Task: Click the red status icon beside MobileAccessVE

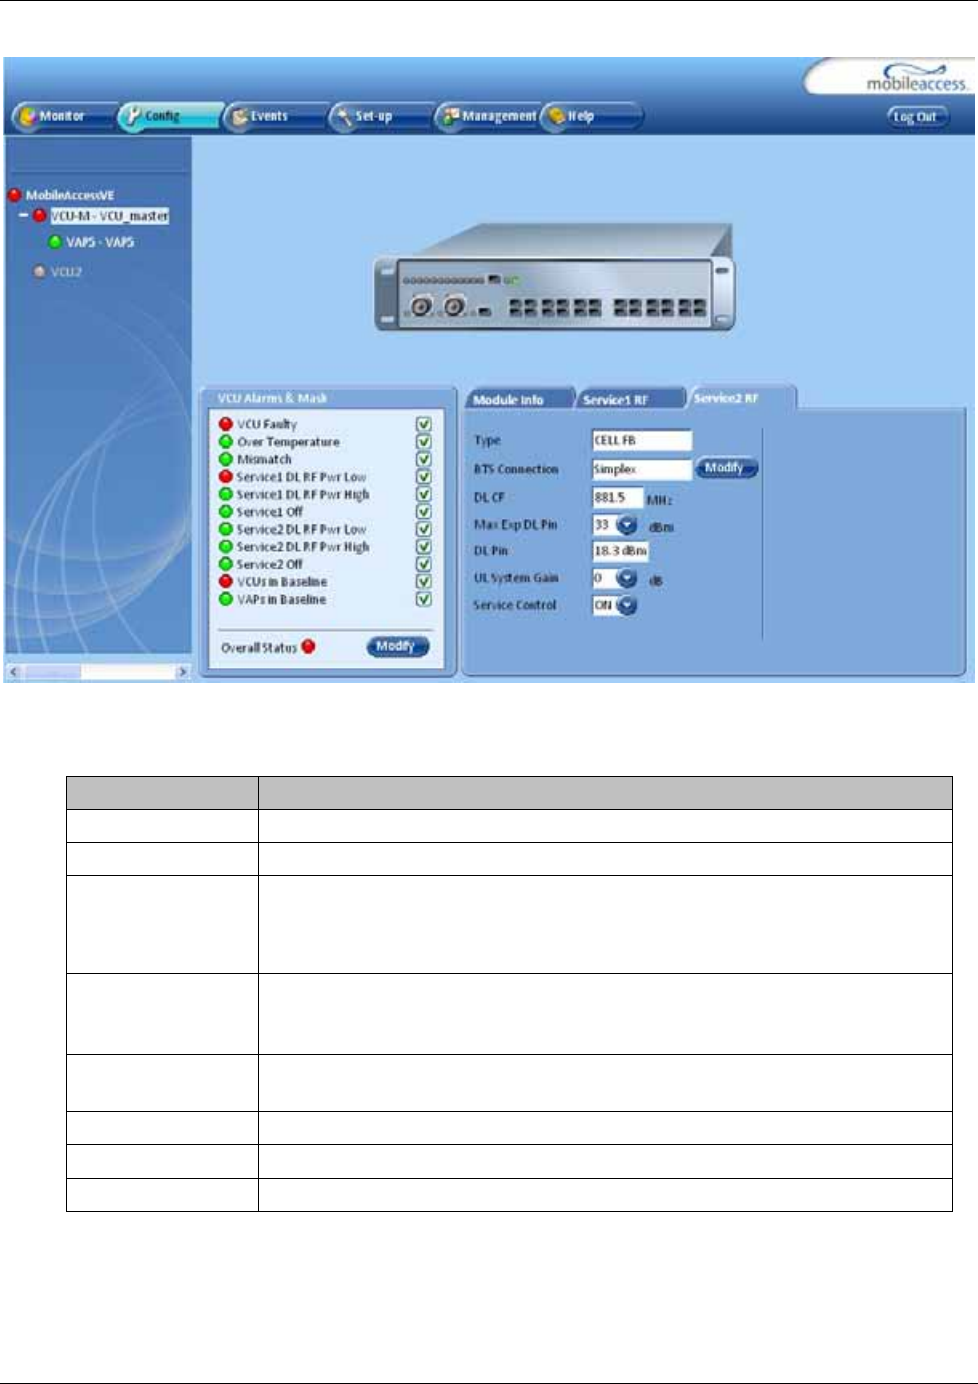Action: 15,195
